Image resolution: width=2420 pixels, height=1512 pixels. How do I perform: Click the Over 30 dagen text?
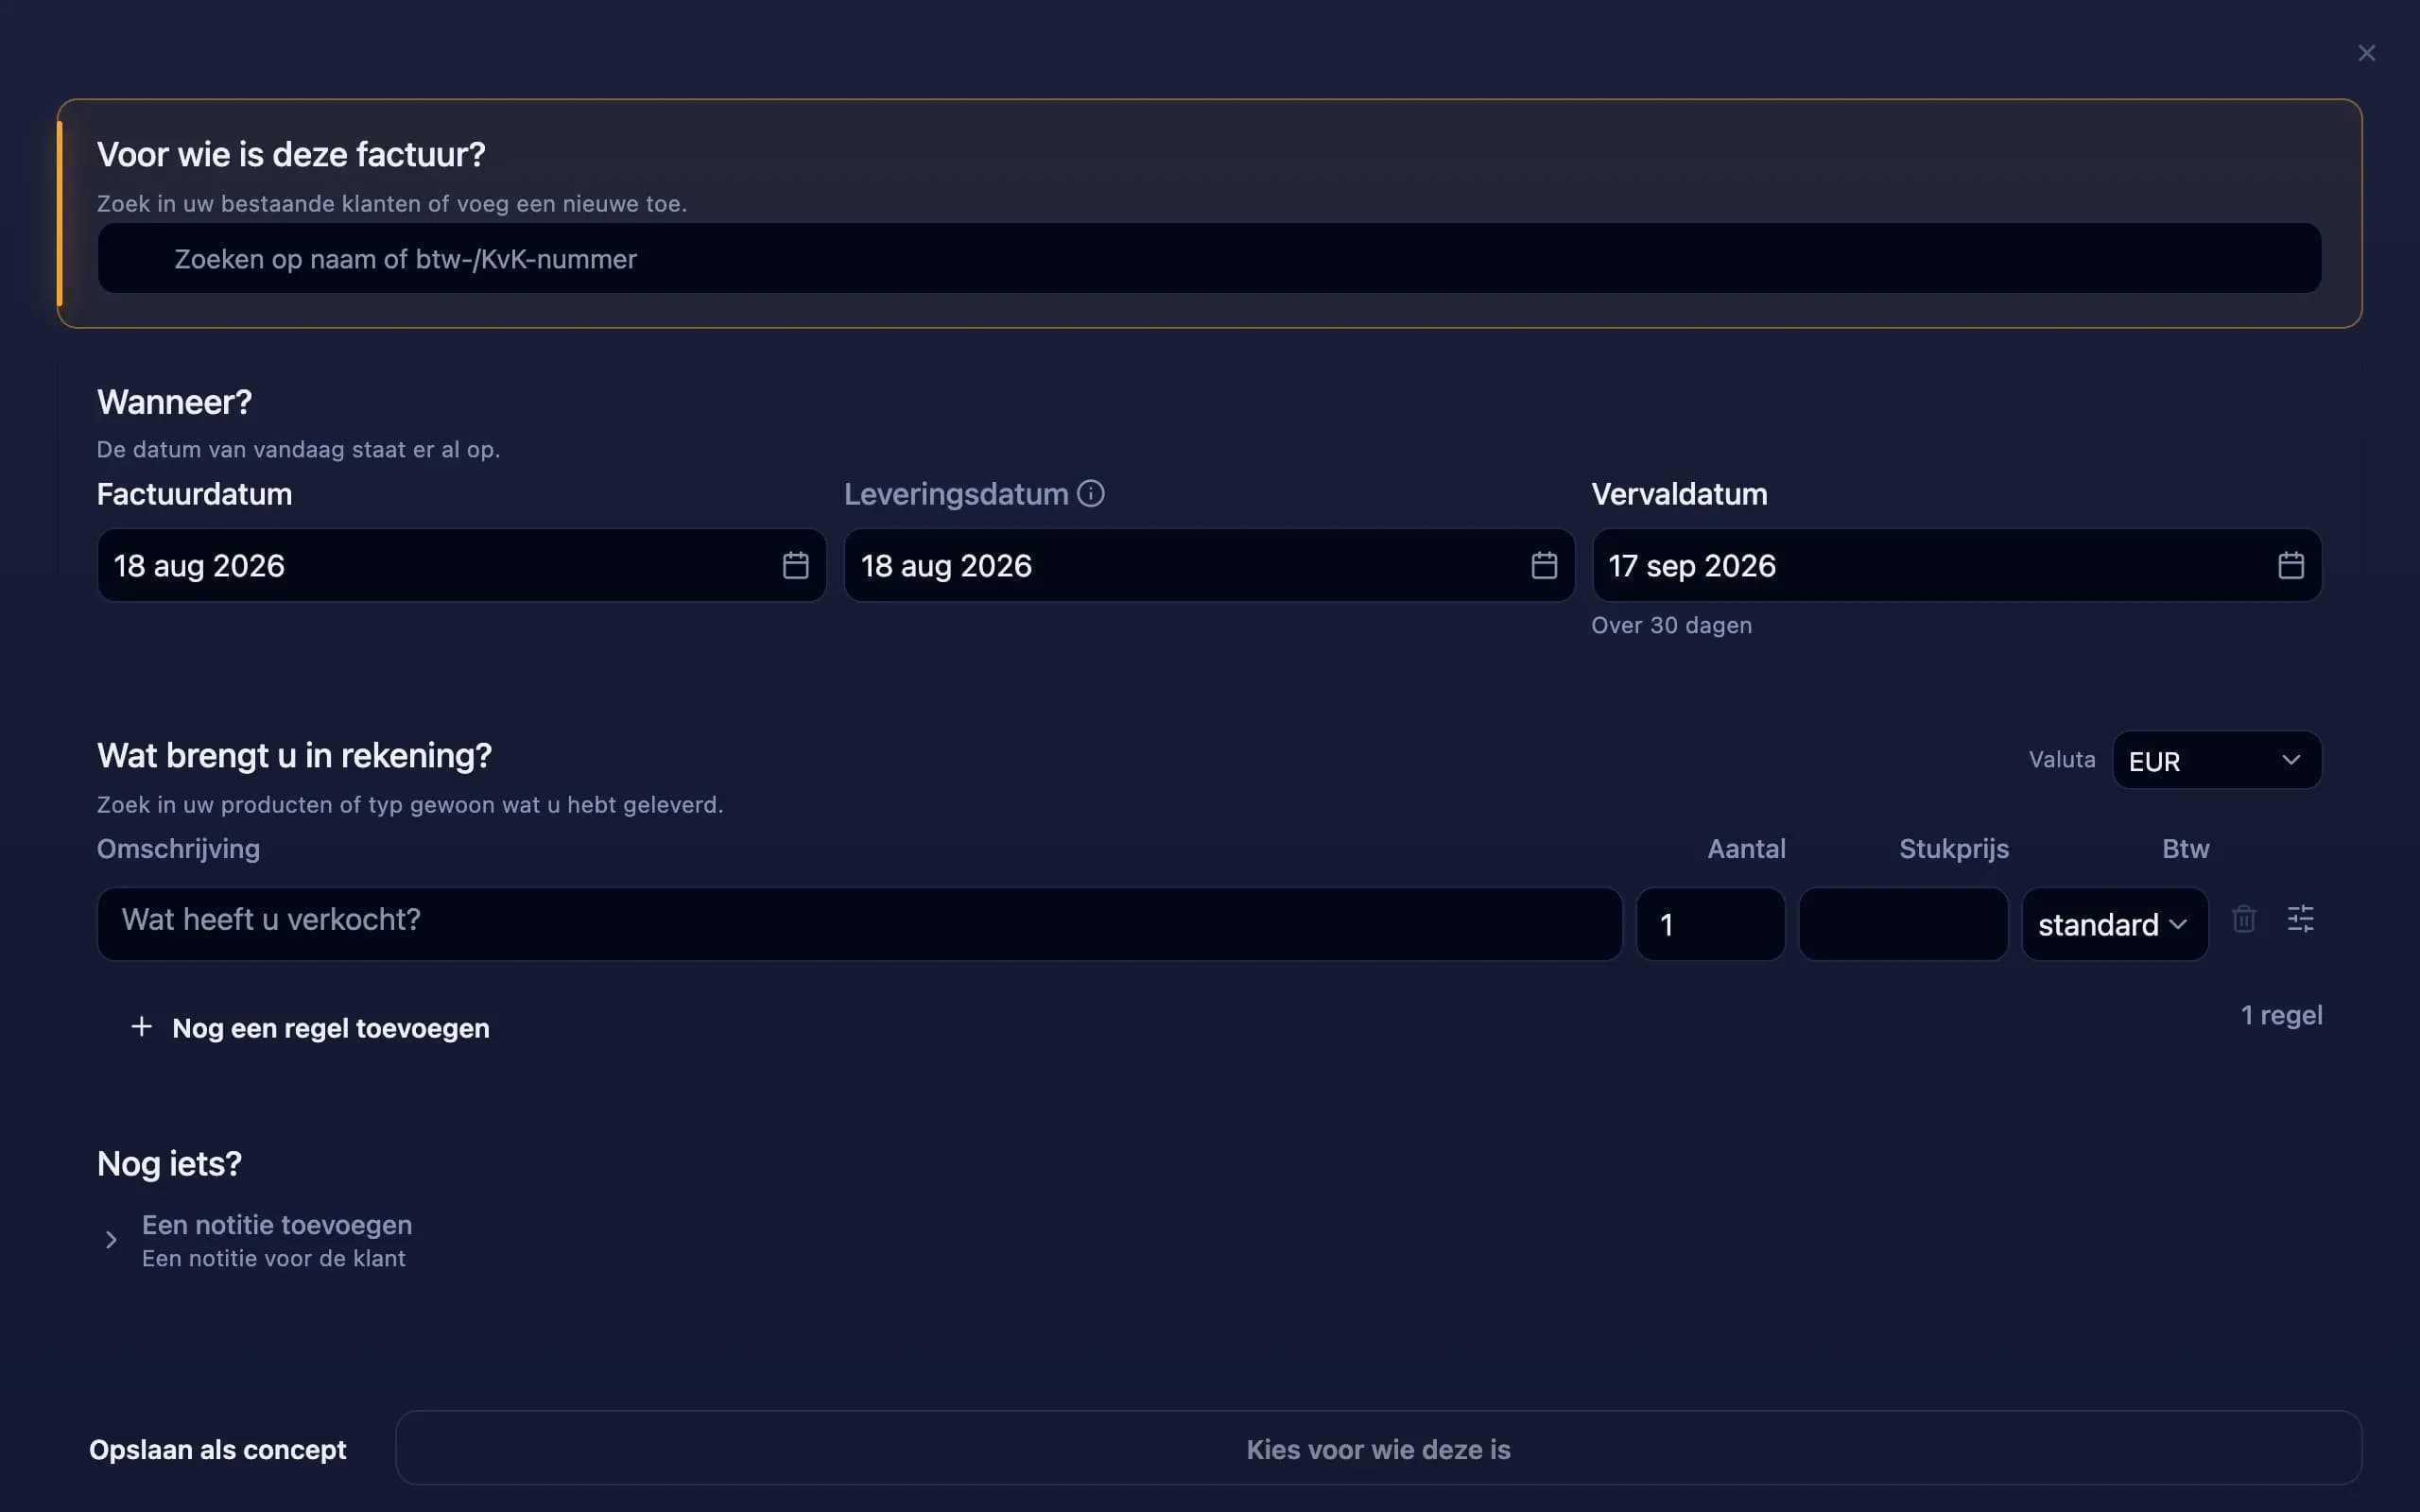pyautogui.click(x=1671, y=625)
